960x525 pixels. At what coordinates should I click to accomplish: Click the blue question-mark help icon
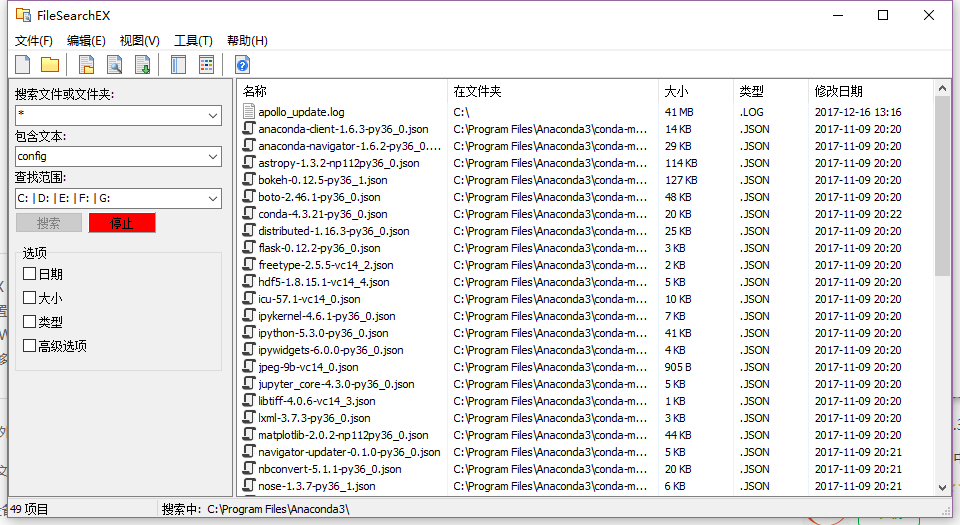(x=242, y=65)
